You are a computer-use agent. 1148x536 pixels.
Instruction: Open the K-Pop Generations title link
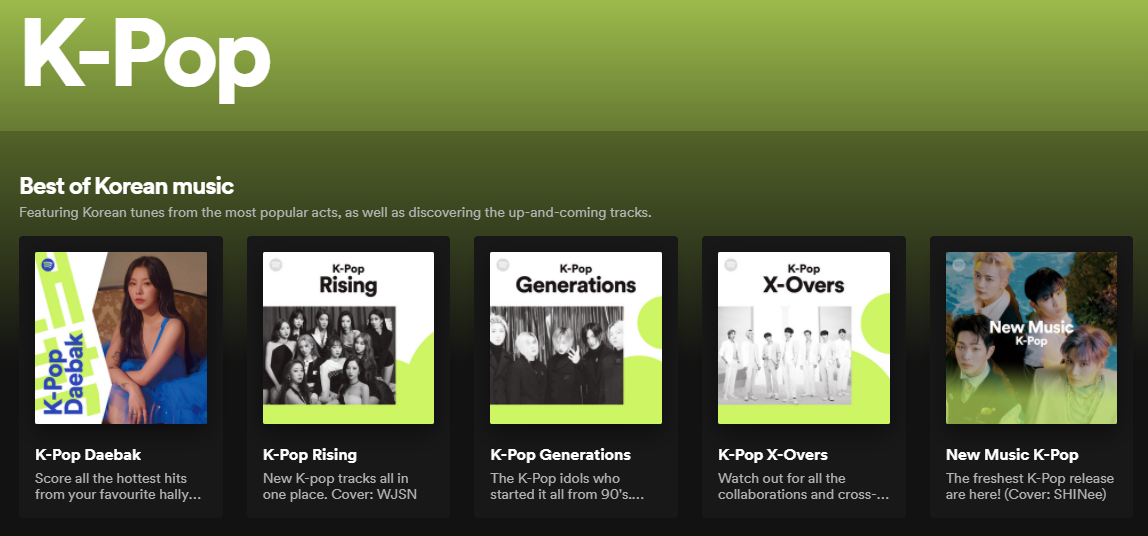tap(561, 455)
